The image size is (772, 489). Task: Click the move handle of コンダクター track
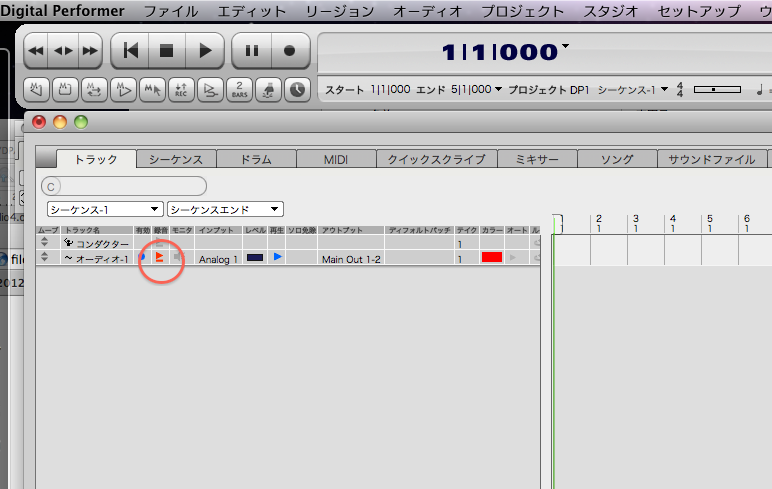click(44, 242)
